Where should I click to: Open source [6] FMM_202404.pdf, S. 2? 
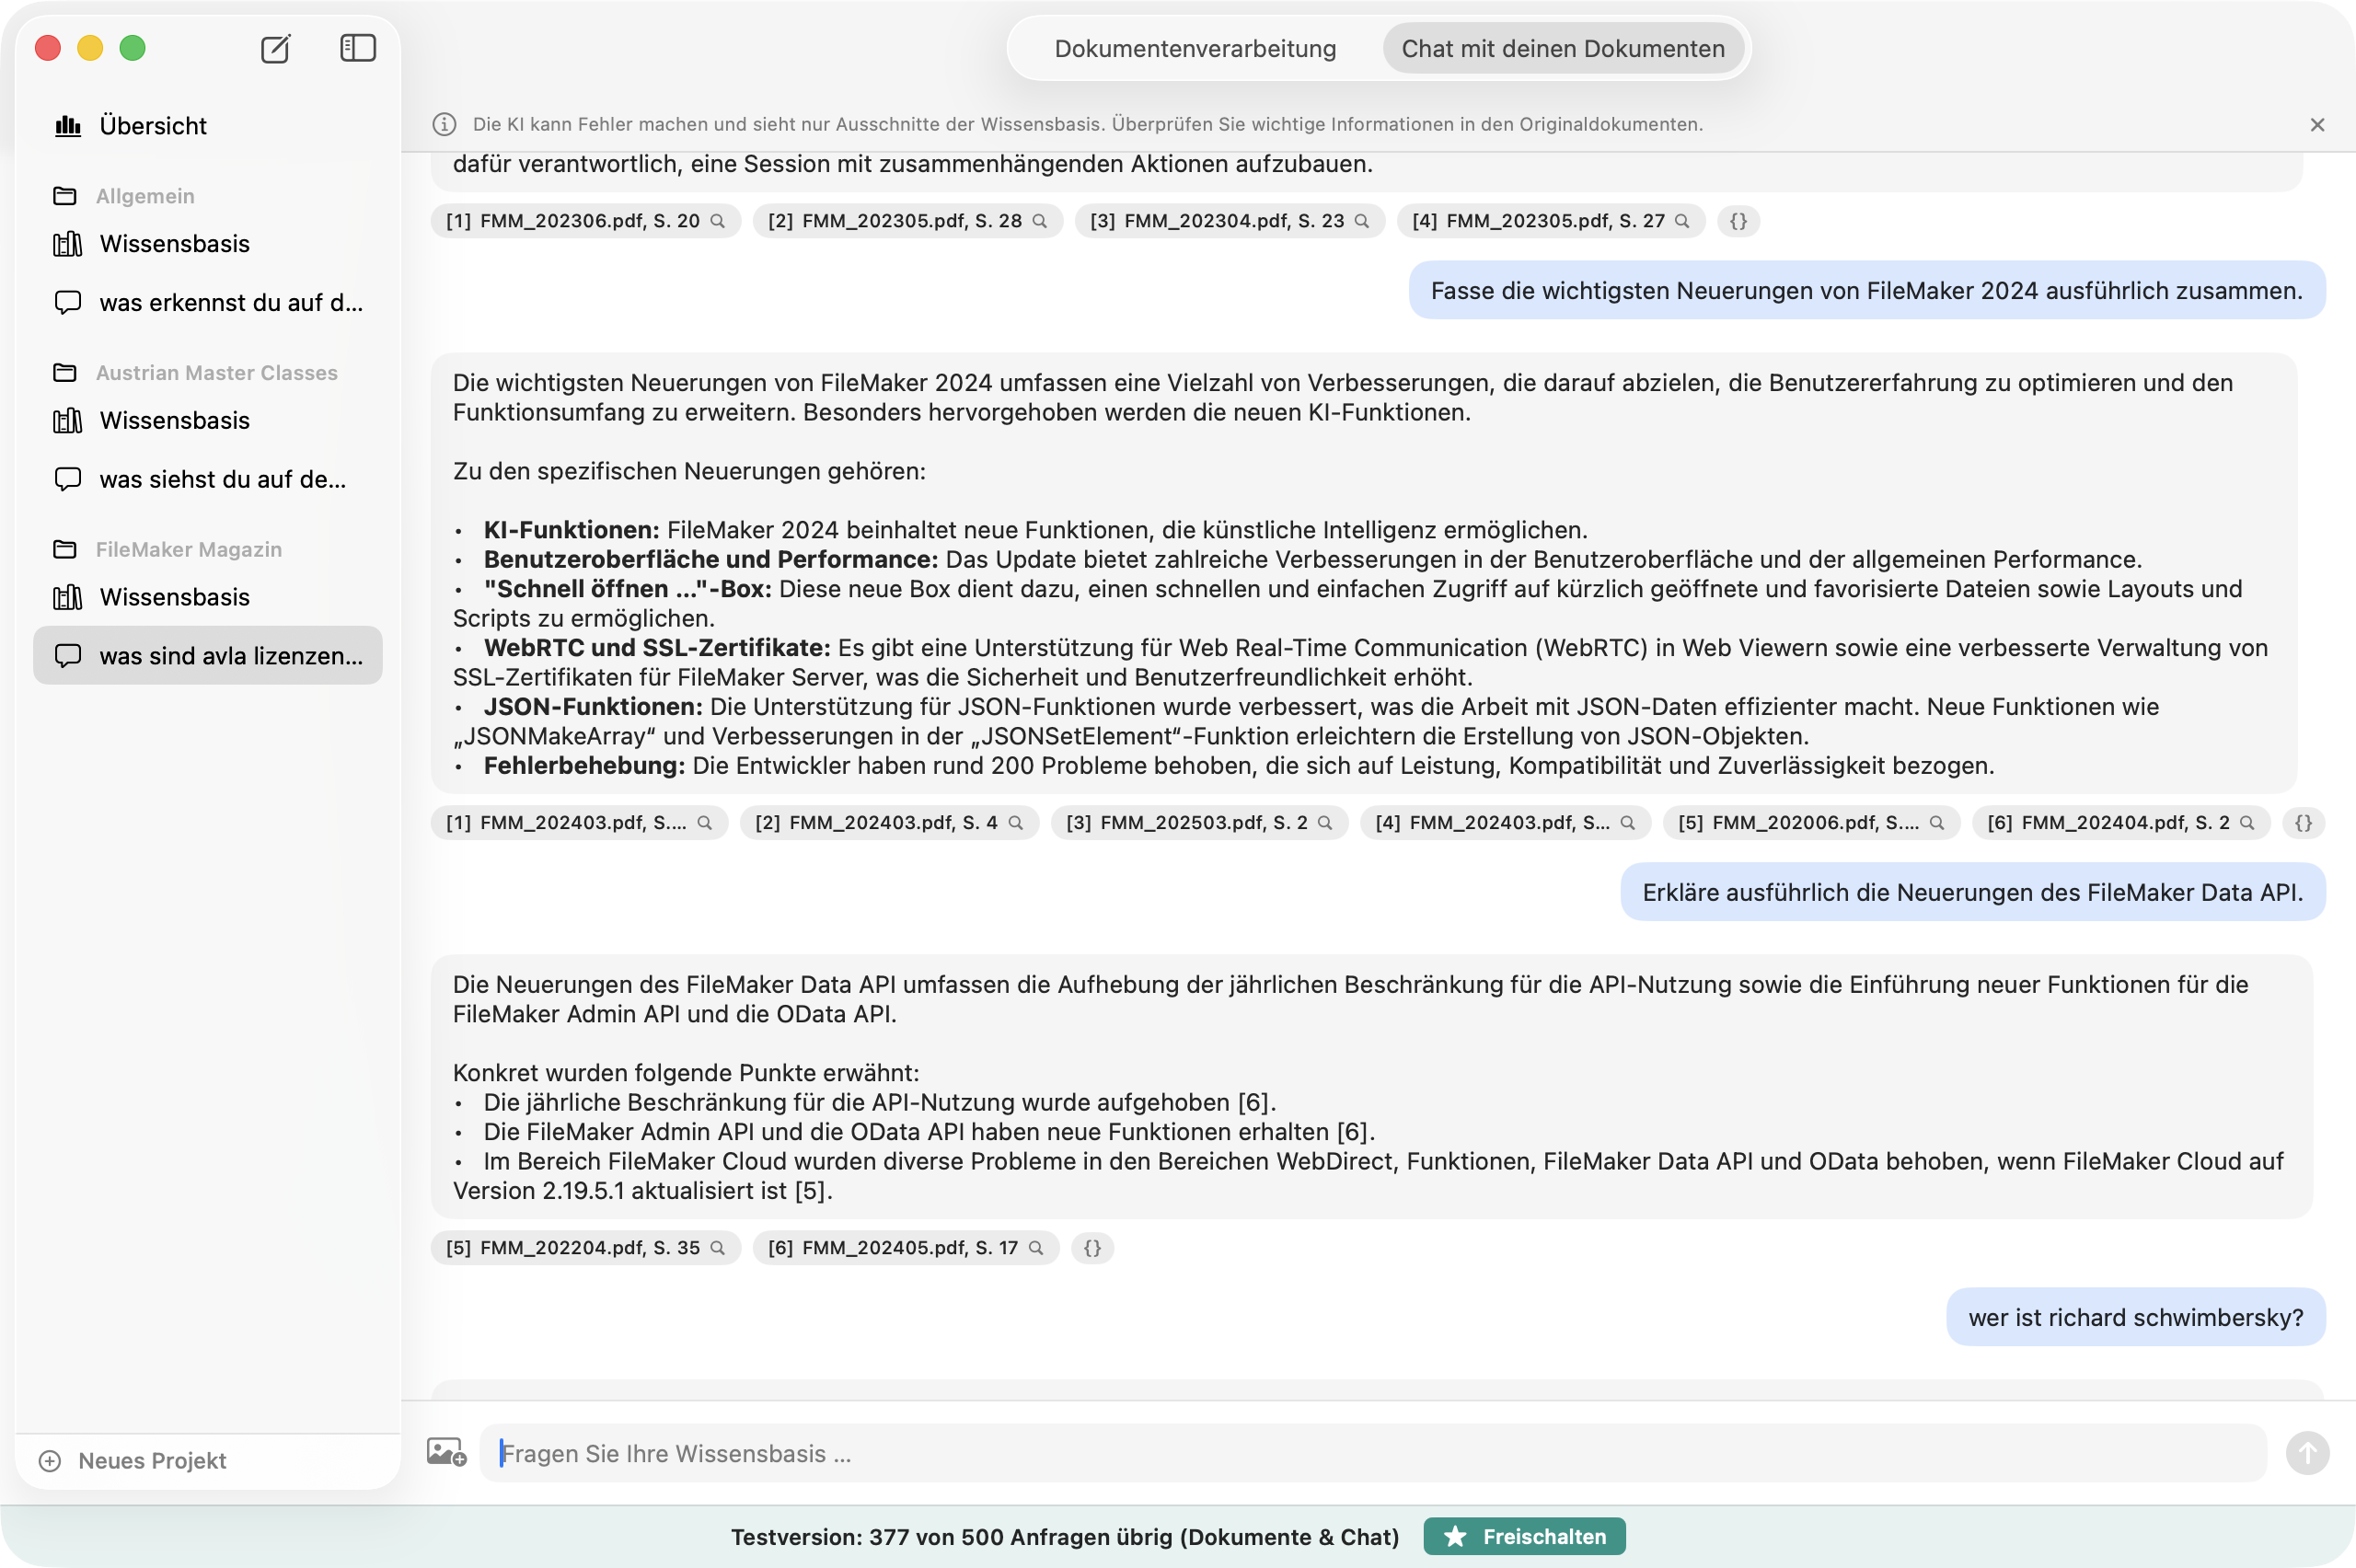pyautogui.click(x=2121, y=823)
